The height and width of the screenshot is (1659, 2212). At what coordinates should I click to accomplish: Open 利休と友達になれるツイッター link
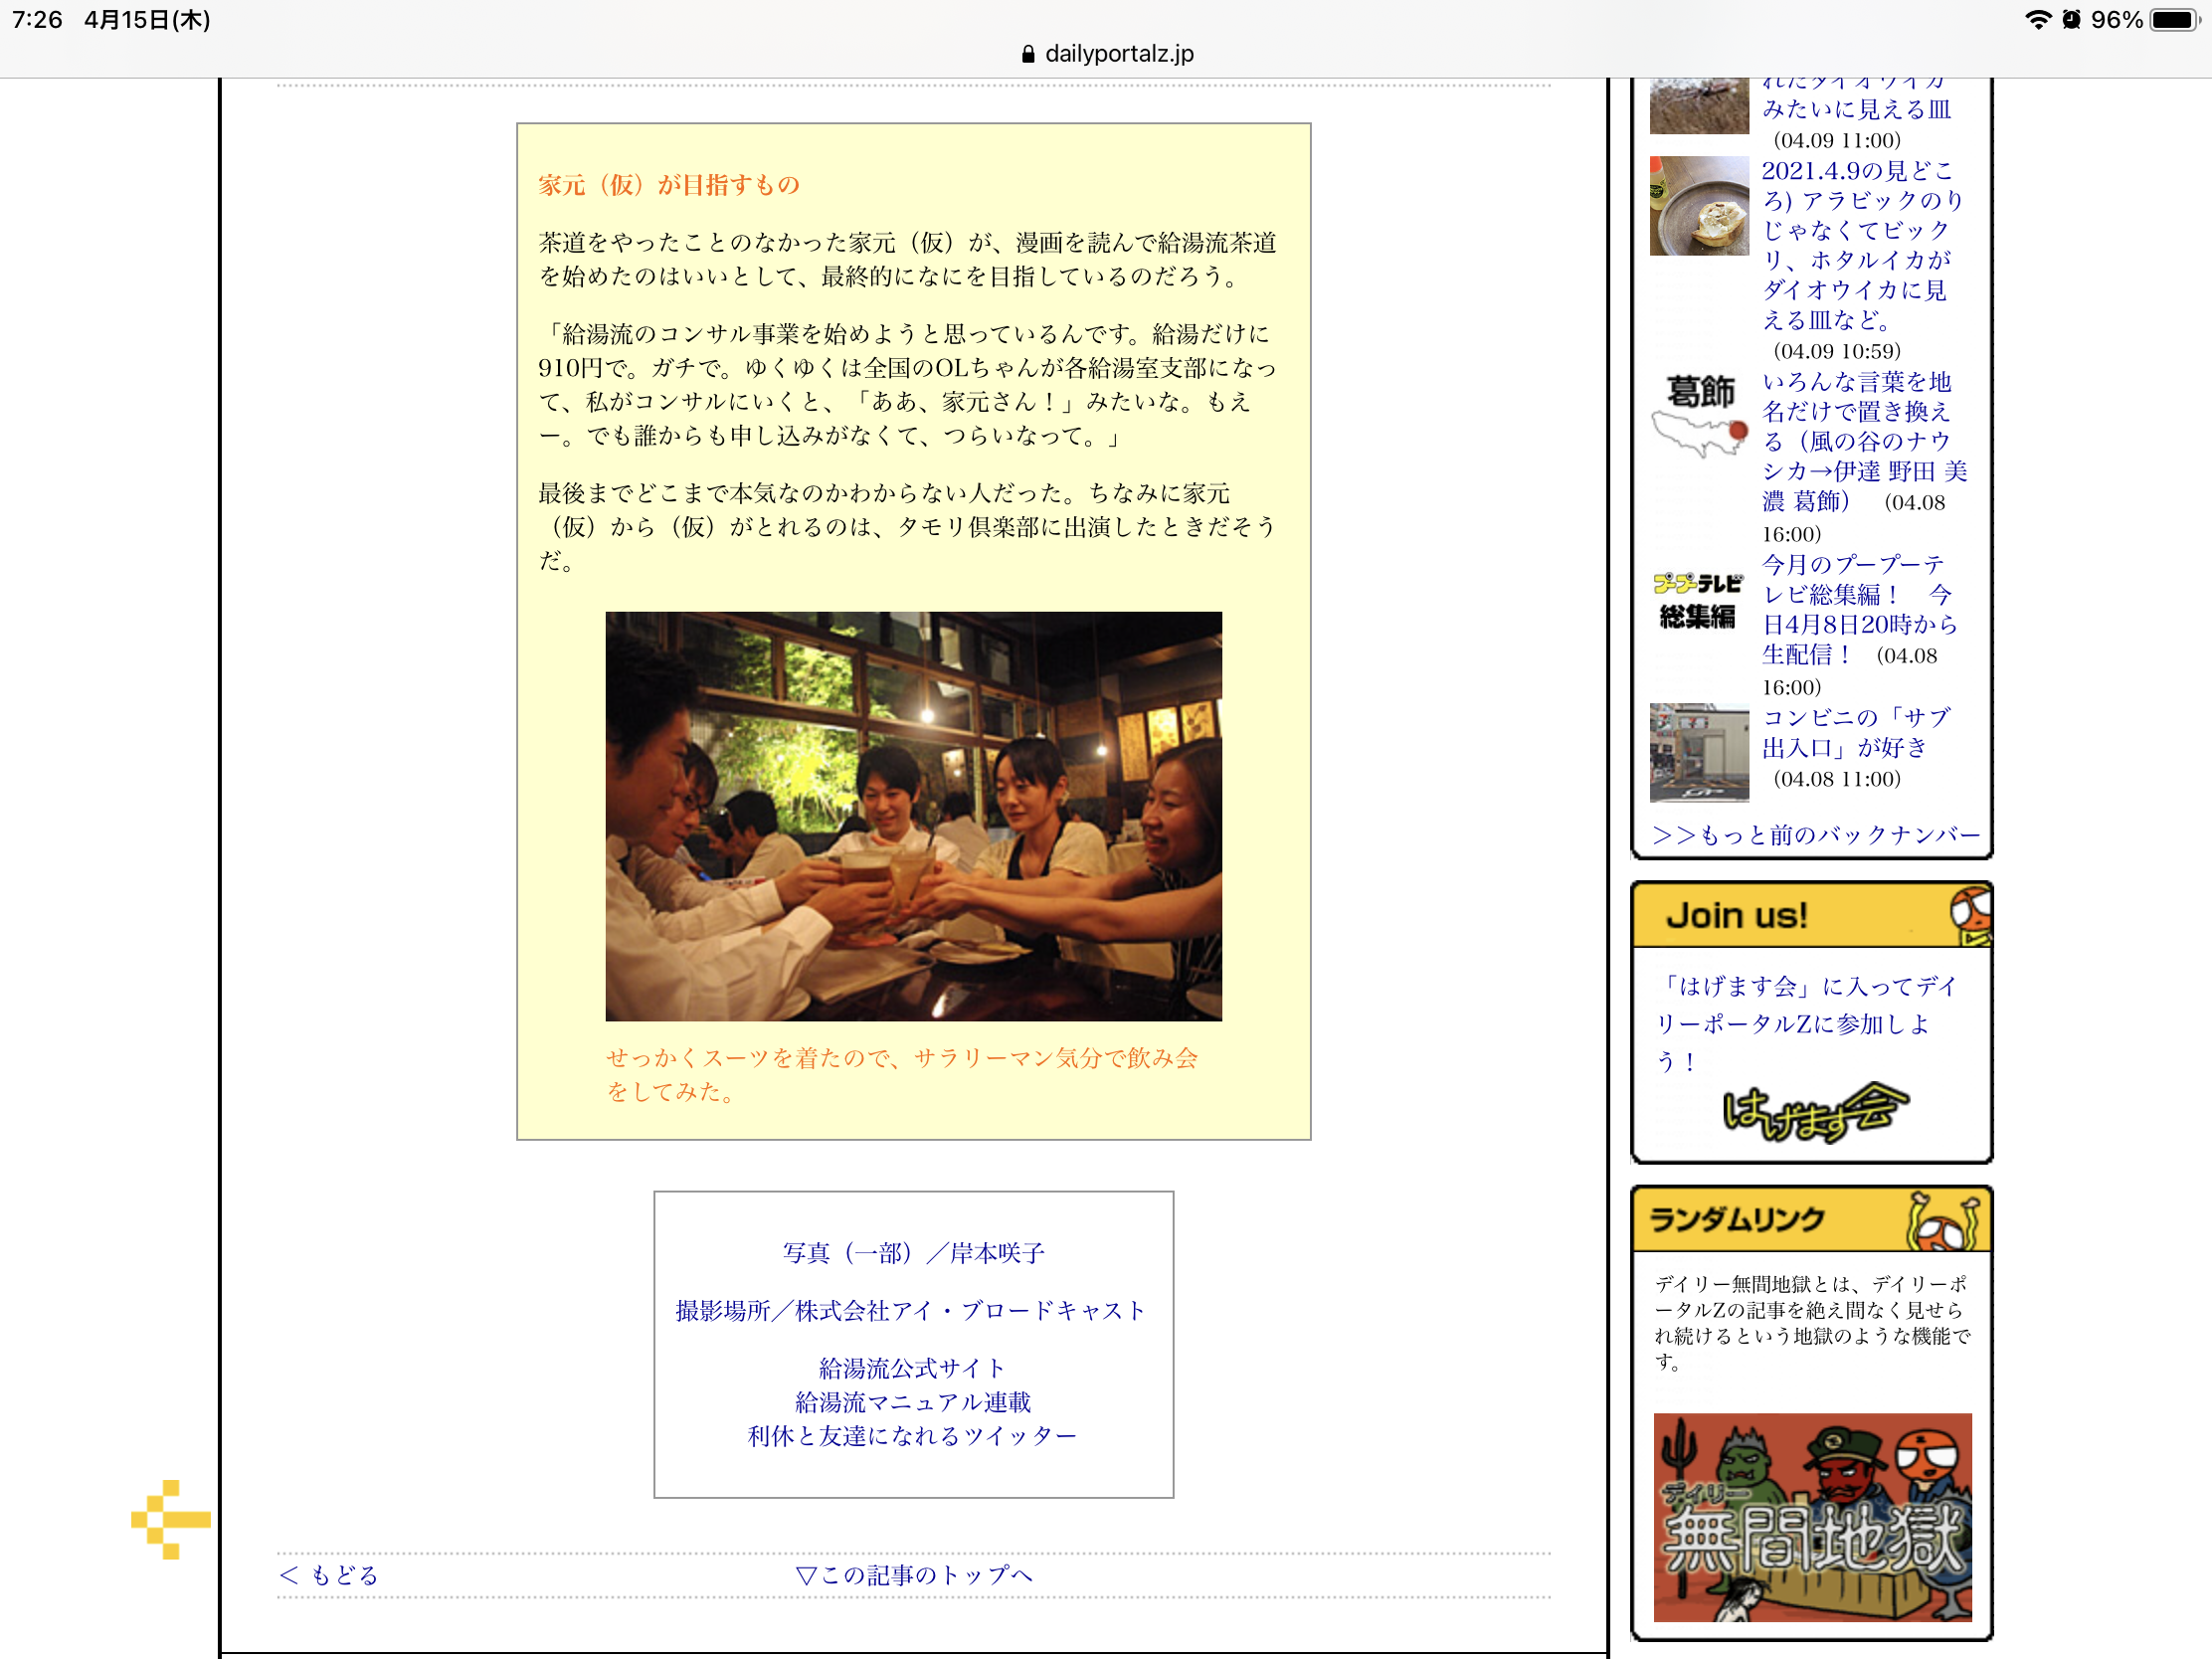click(x=912, y=1436)
